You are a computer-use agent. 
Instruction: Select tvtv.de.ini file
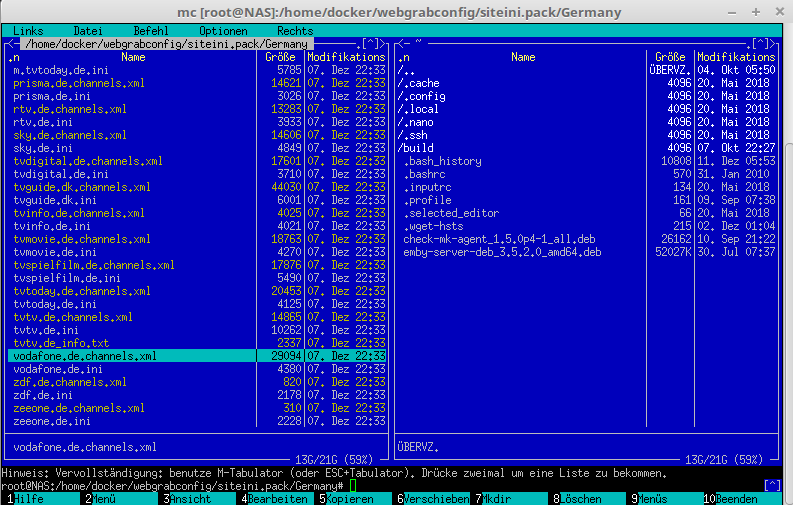coord(46,330)
